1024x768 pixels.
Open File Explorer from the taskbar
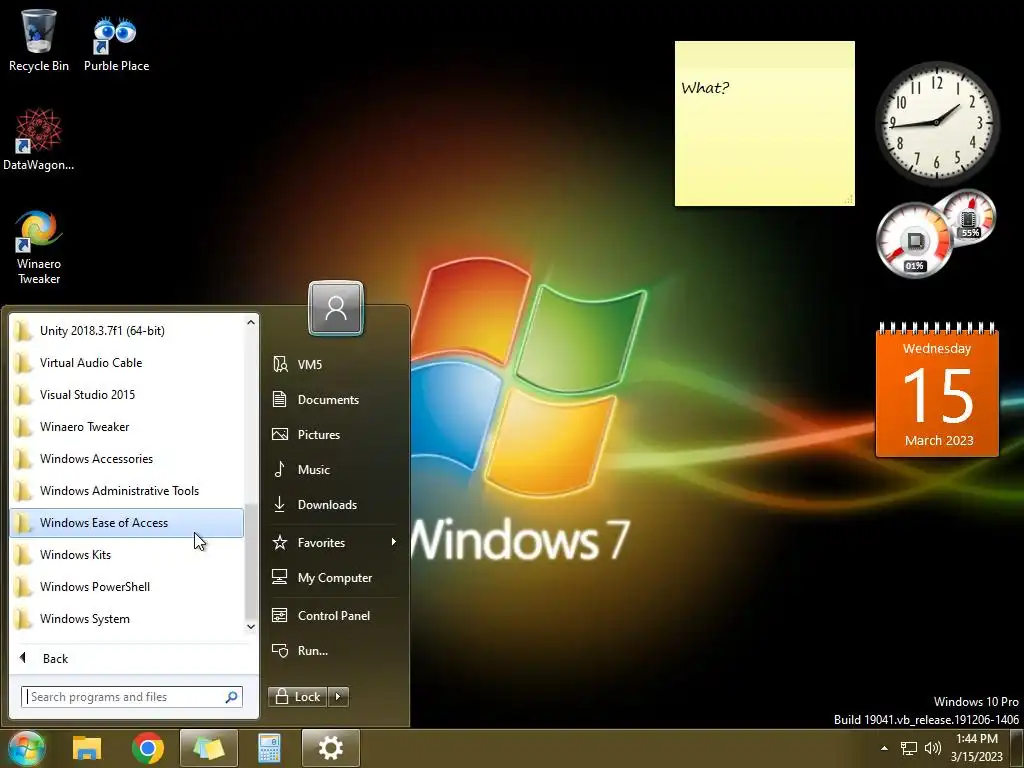(87, 748)
